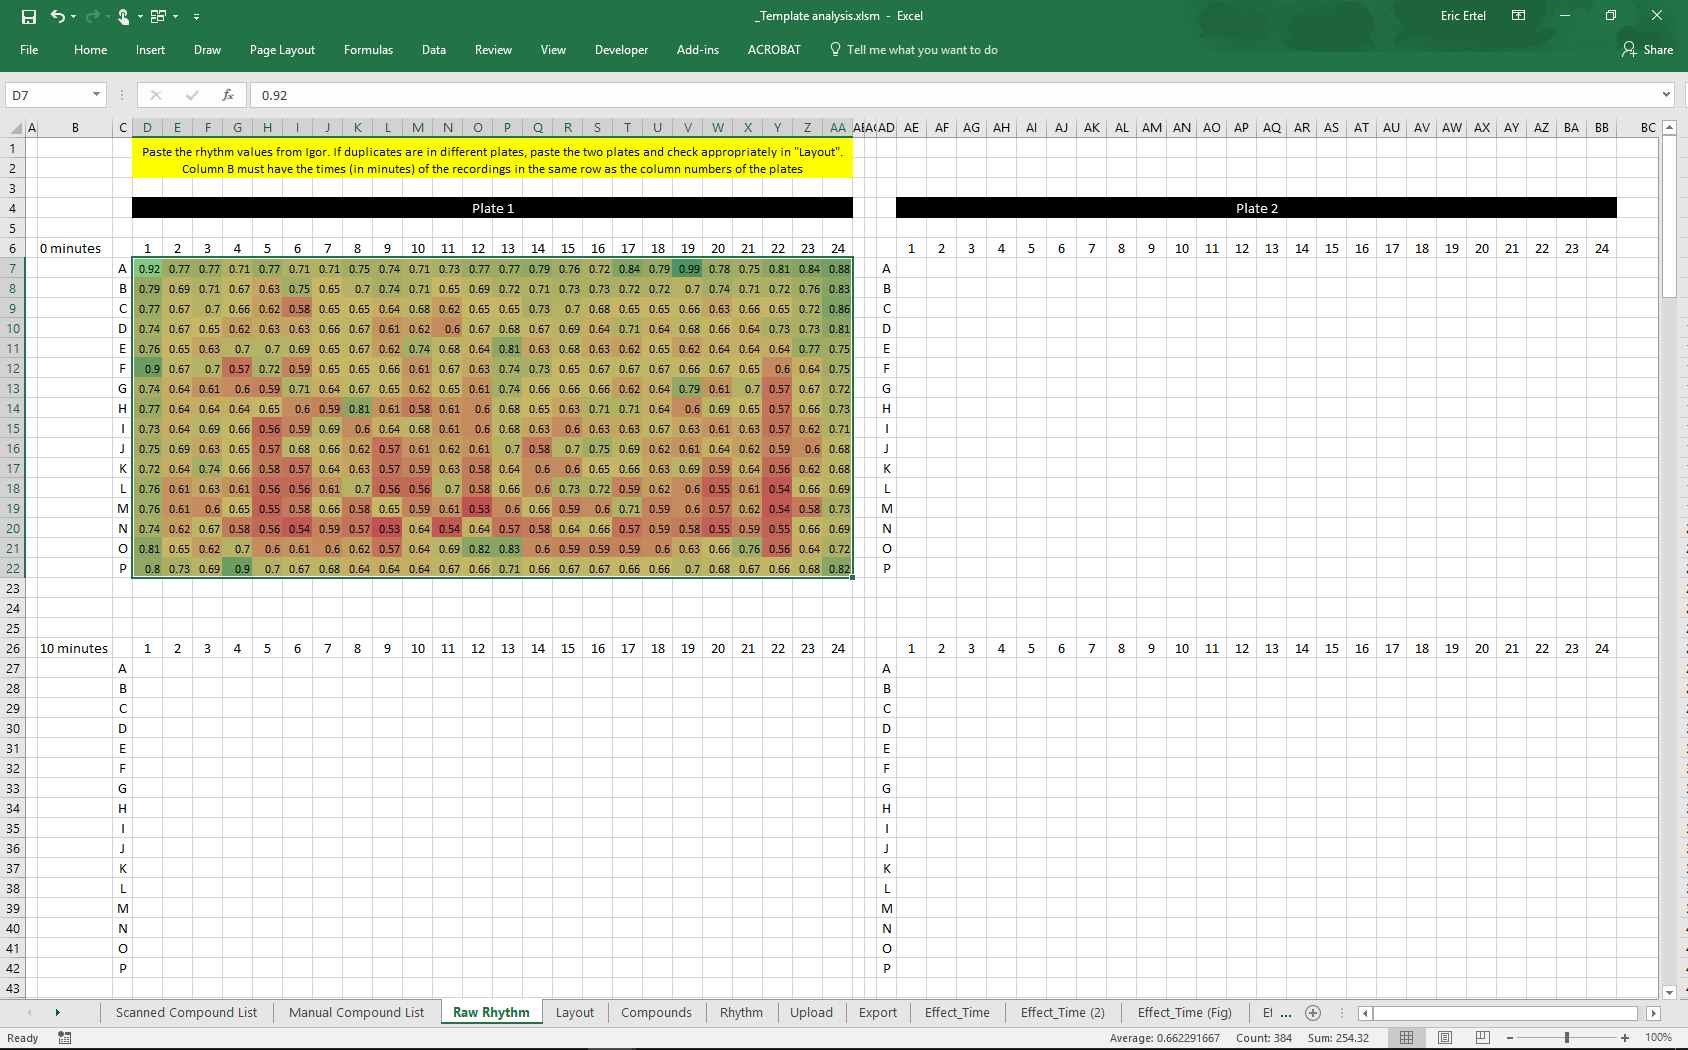Open the Data ribbon tab
The width and height of the screenshot is (1688, 1050).
pos(433,50)
